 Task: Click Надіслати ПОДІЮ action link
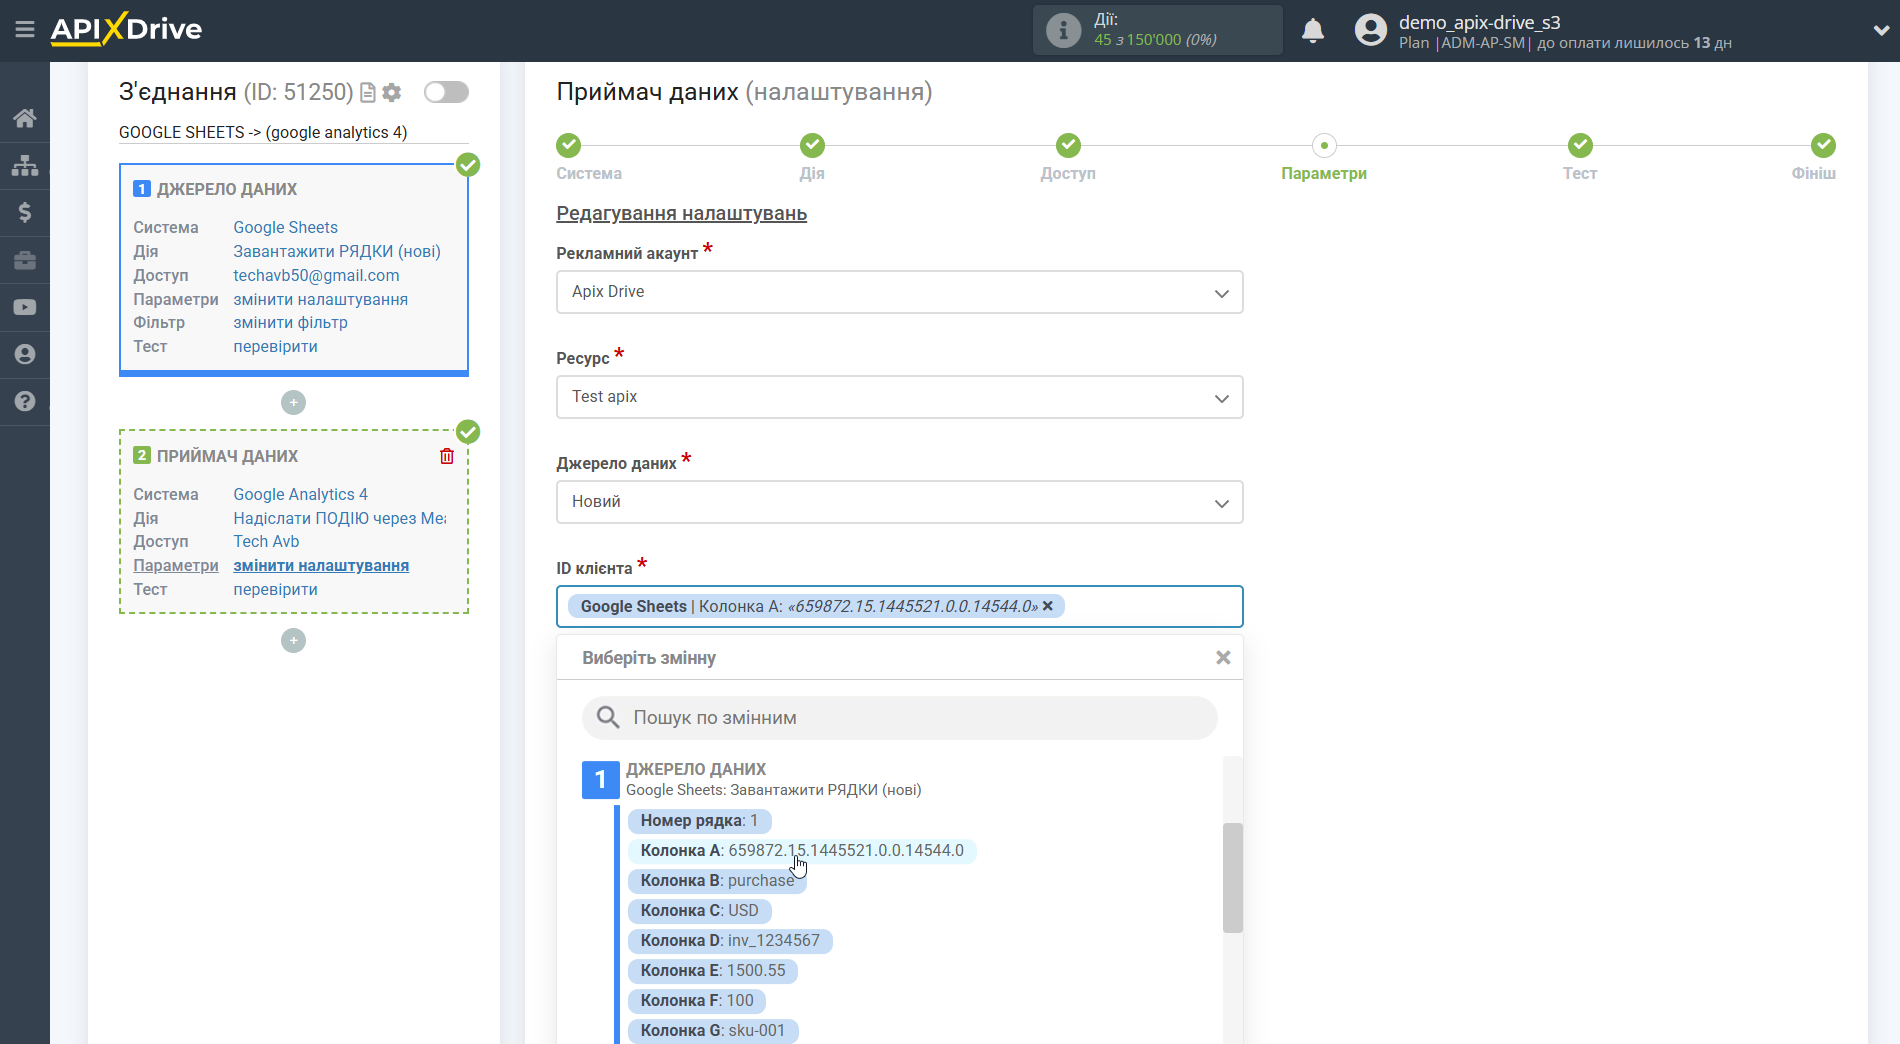point(340,518)
